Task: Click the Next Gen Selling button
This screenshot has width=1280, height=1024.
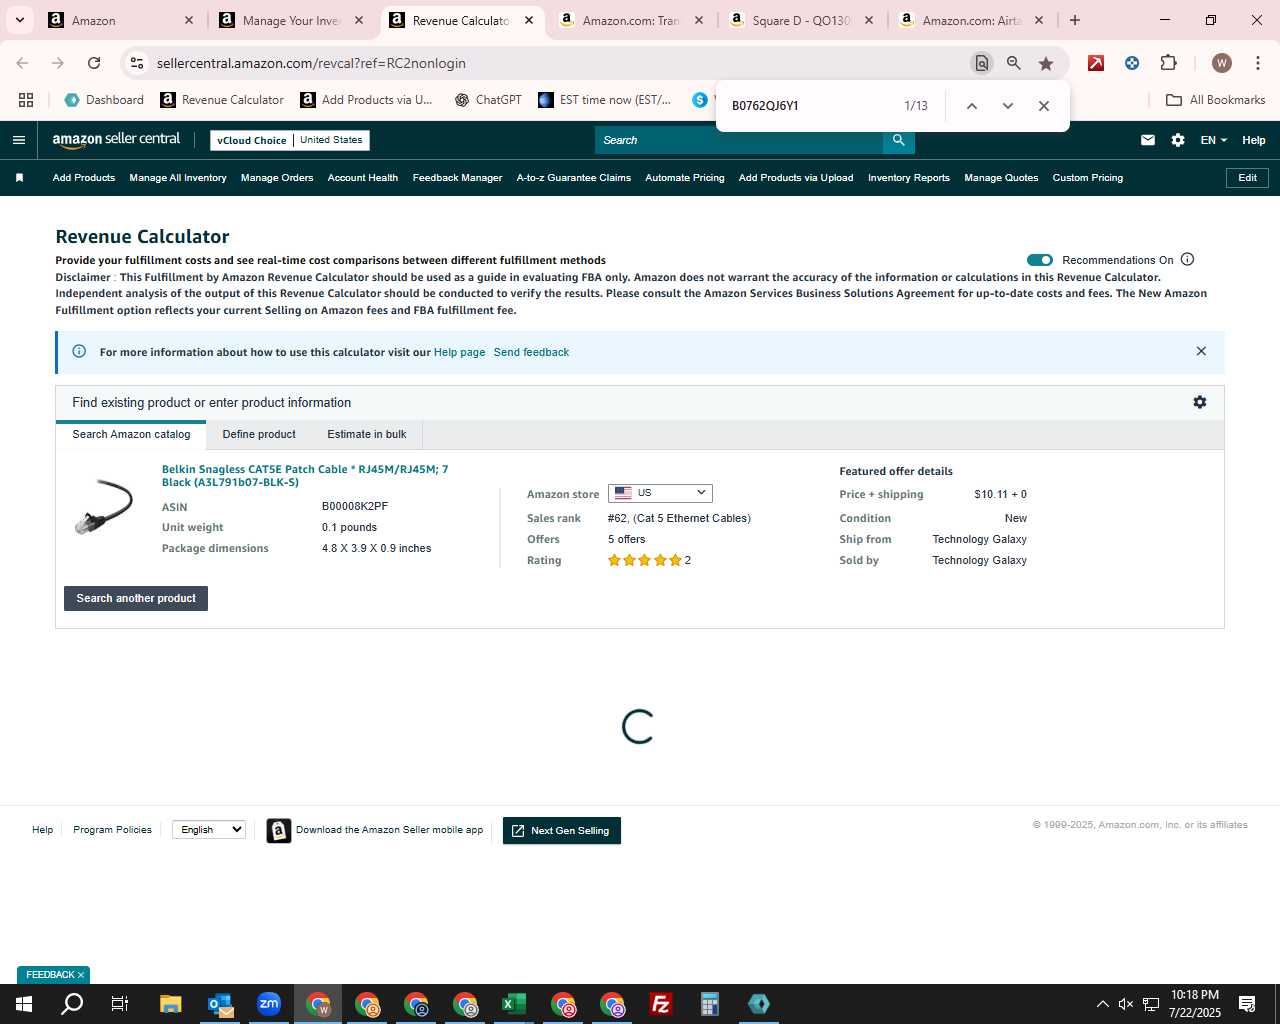Action: (x=562, y=830)
